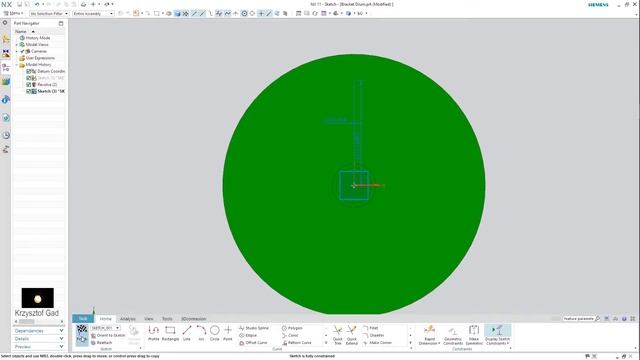Open the No Selection Filter dropdown
The image size is (640, 360).
49,13
